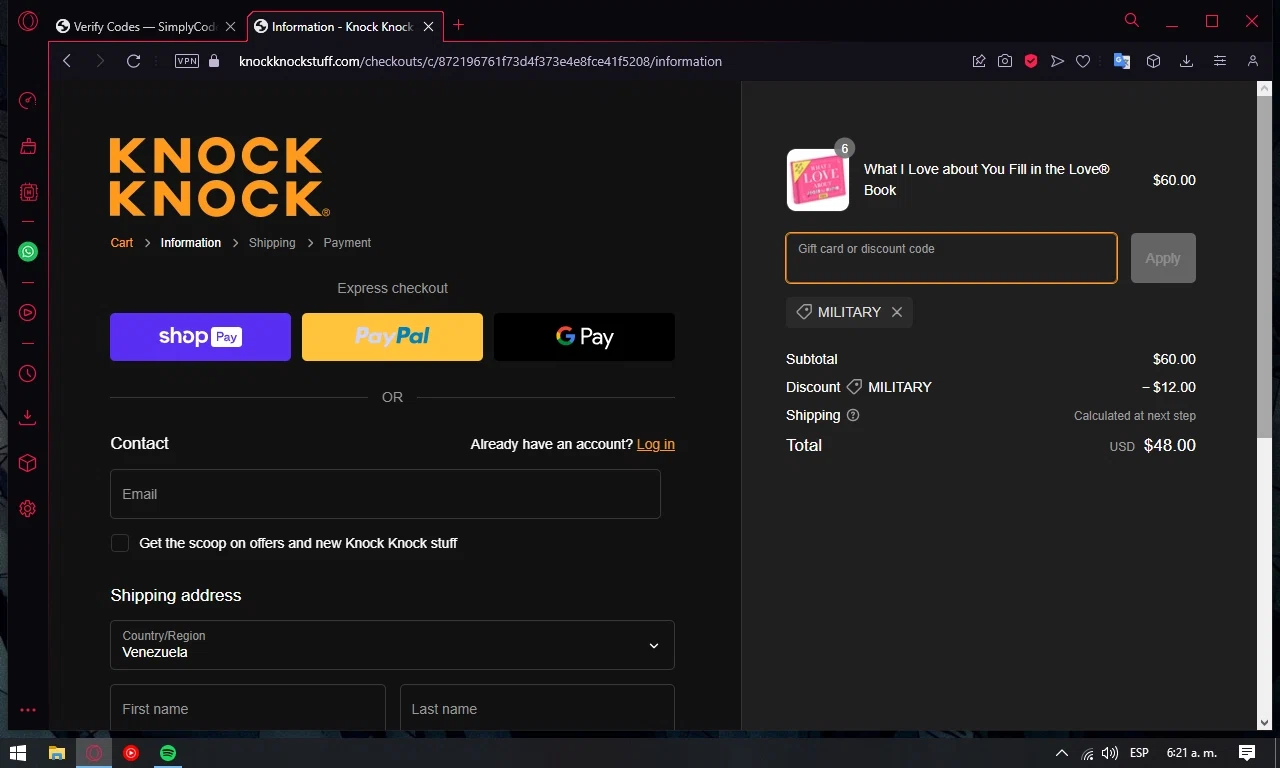Screen dimensions: 1280x768
Task: Open the cube icon in the sidebar
Action: 28,463
